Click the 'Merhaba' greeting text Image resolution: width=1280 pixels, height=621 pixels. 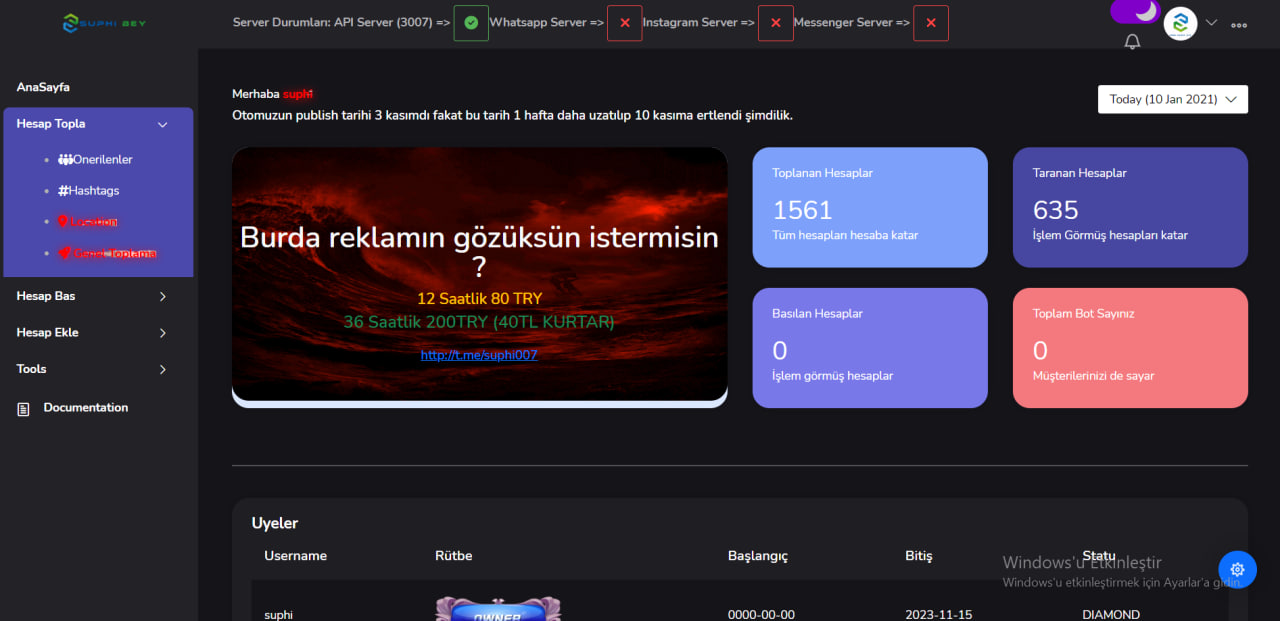point(256,94)
